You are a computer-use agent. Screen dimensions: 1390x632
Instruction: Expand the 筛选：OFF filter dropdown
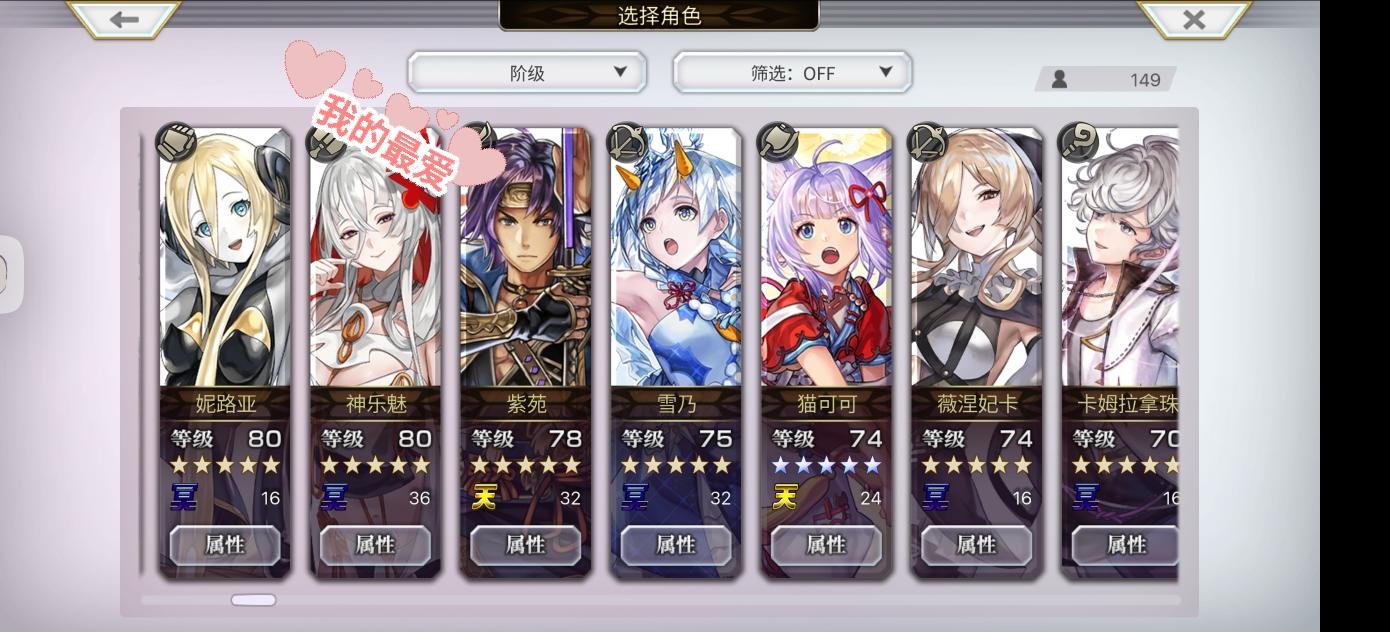point(792,73)
